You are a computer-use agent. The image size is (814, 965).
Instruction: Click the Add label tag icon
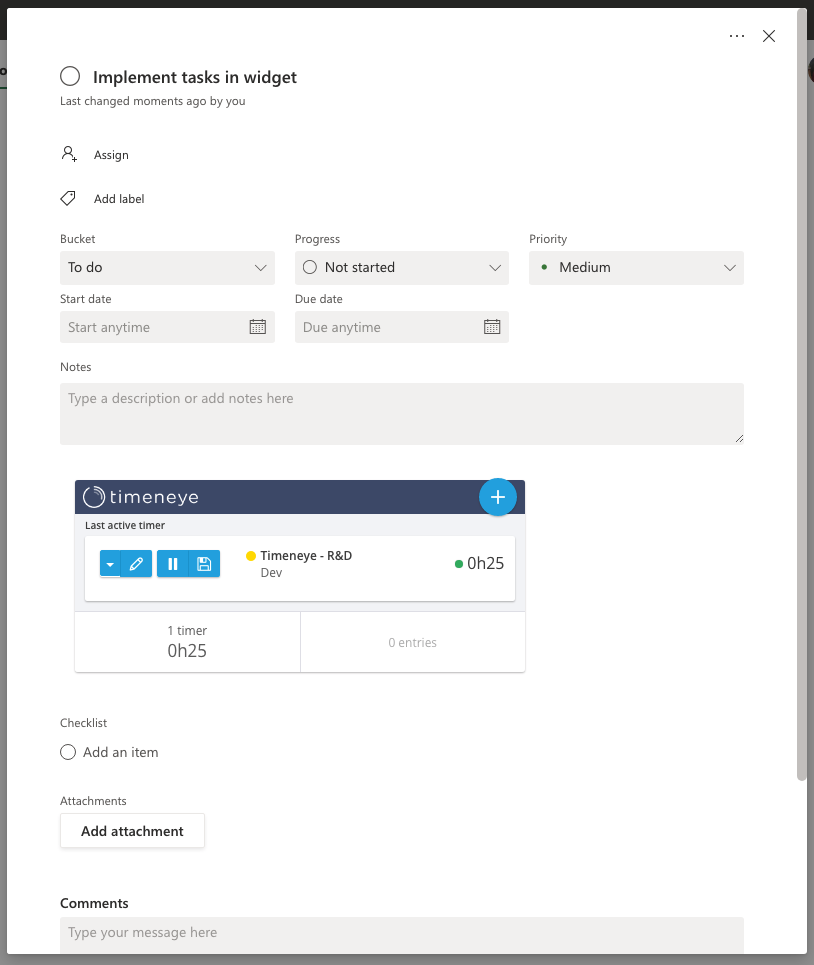67,197
